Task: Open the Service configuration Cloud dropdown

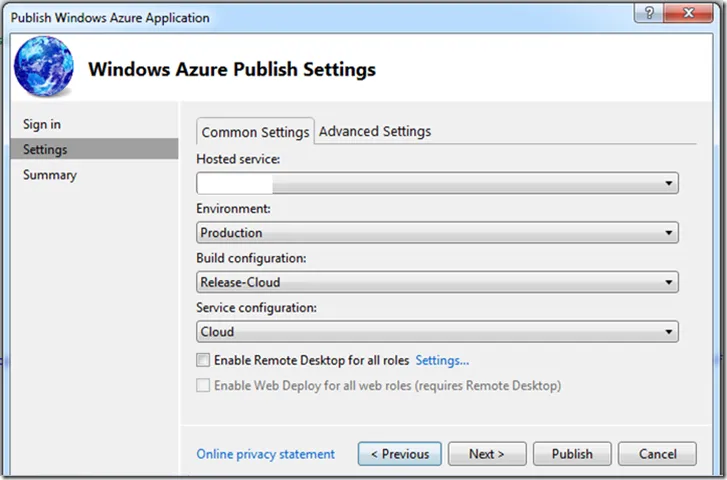Action: point(437,332)
